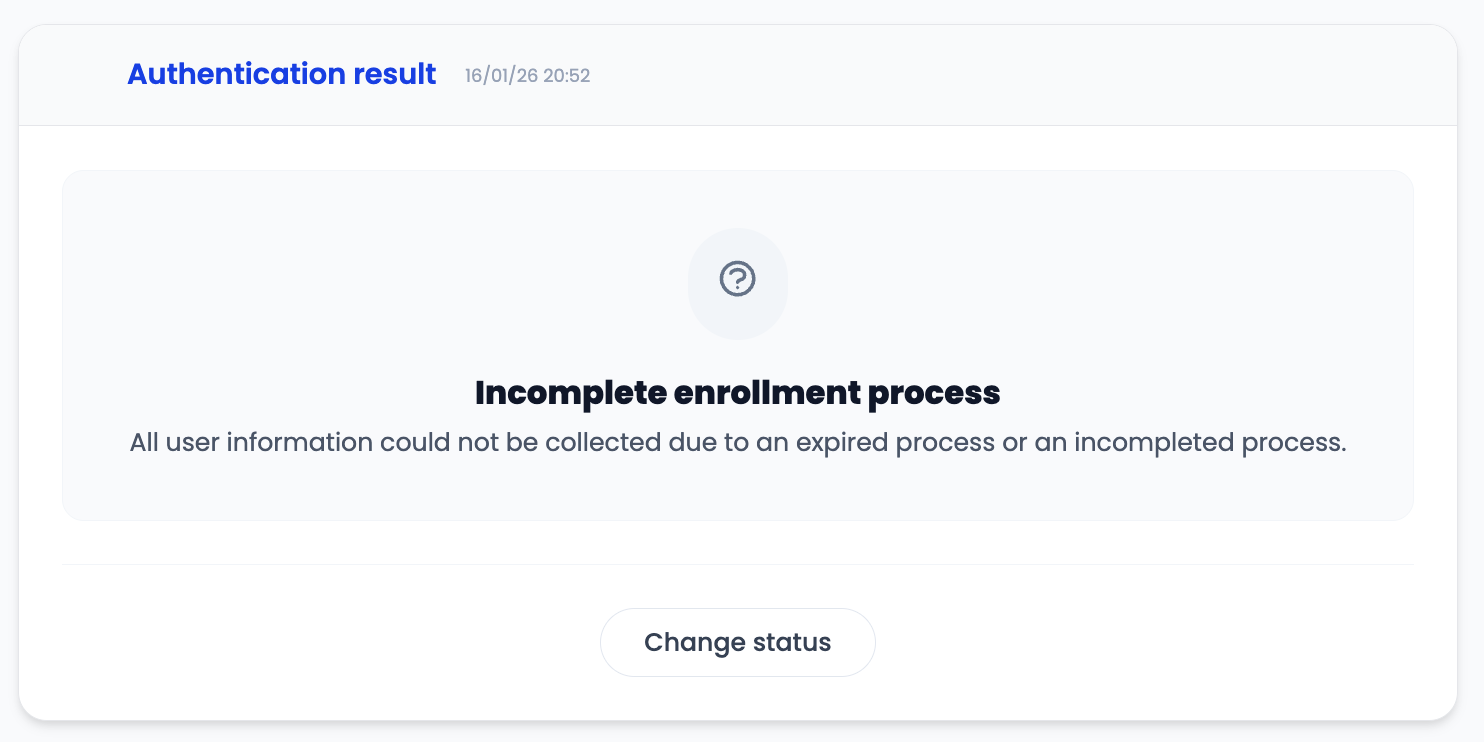Click the word Incomplete in the heading
1484x742 pixels.
click(555, 393)
